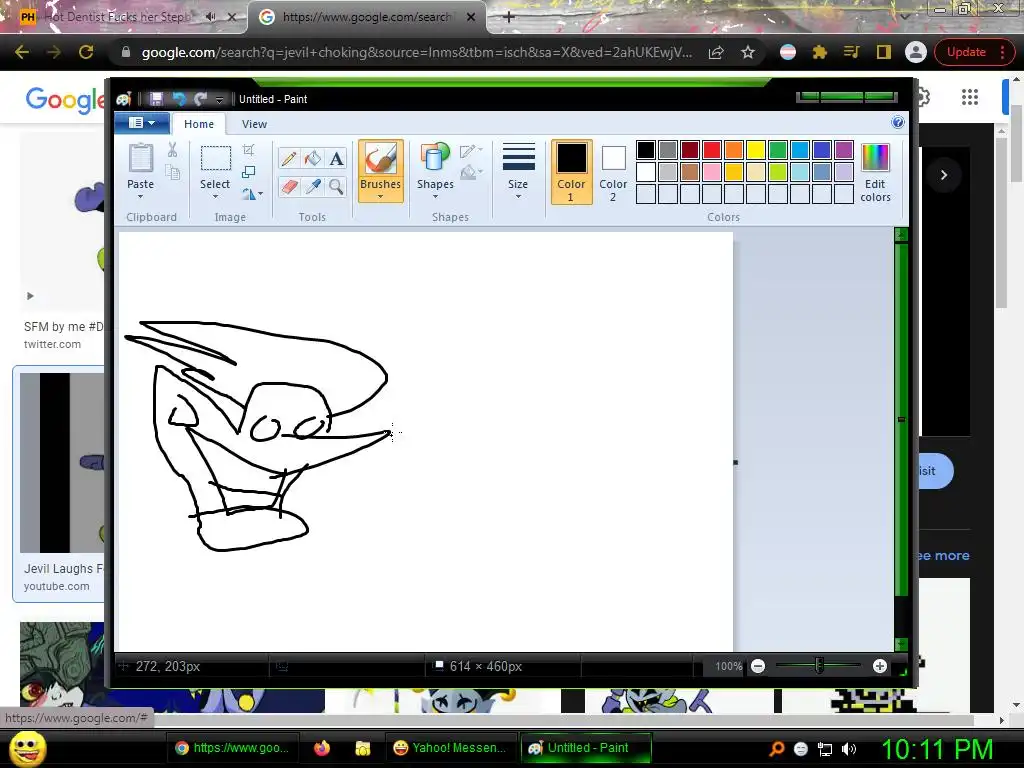Click the Undo arrow in Paint title bar

[178, 99]
